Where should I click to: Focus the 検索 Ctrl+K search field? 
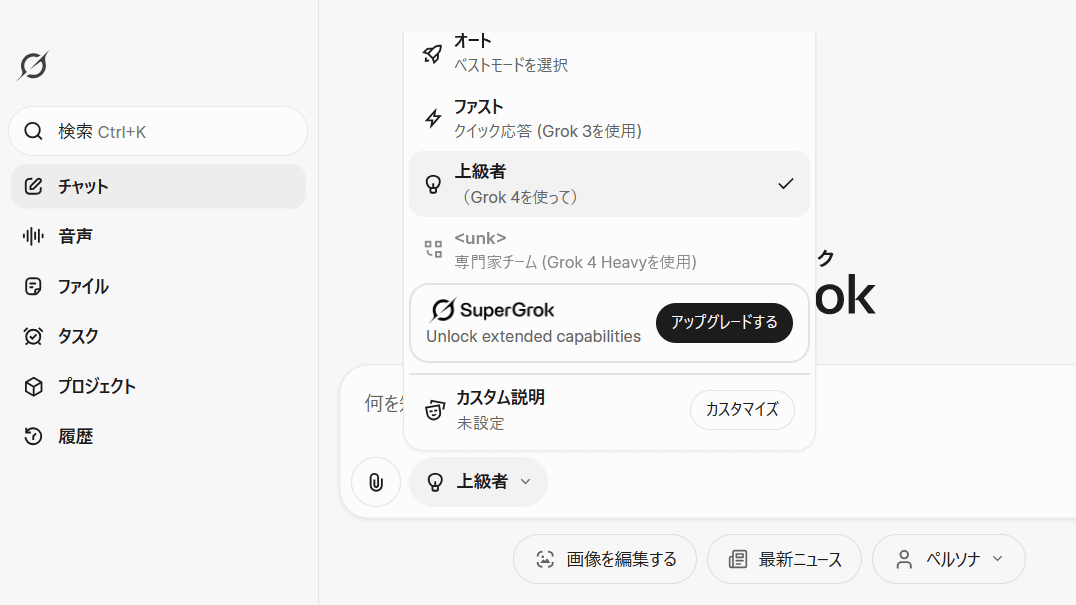[x=158, y=131]
